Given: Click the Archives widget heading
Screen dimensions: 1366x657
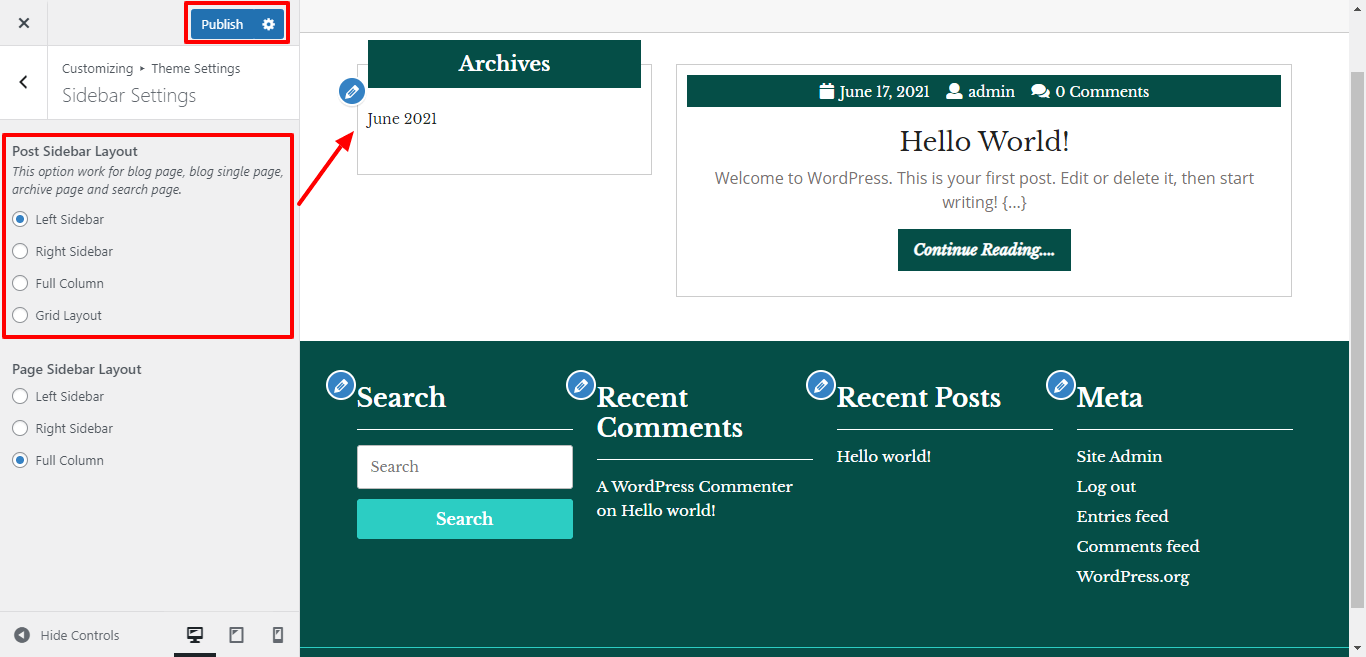Looking at the screenshot, I should point(504,64).
